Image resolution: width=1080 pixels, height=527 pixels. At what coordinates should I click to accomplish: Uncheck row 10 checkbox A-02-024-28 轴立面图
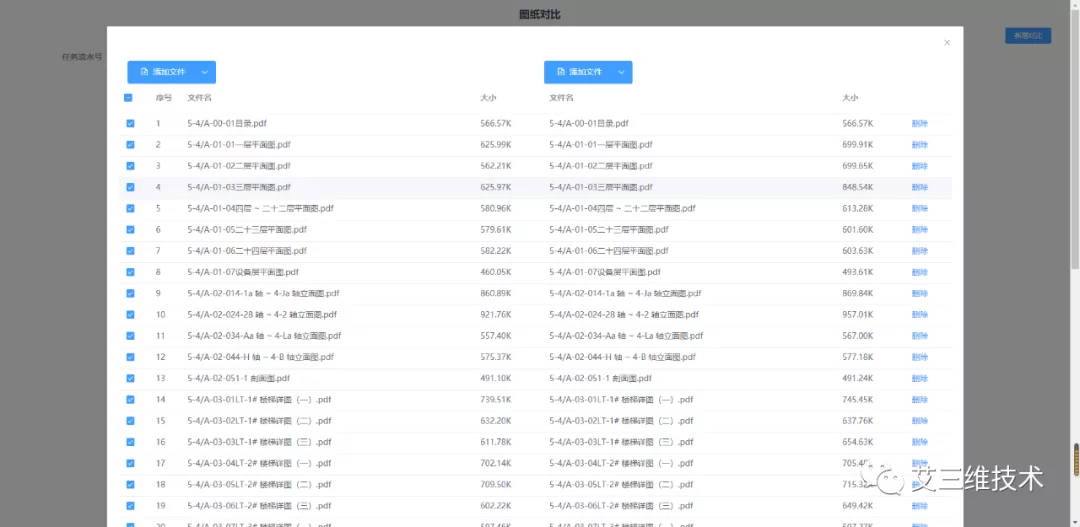tap(130, 315)
